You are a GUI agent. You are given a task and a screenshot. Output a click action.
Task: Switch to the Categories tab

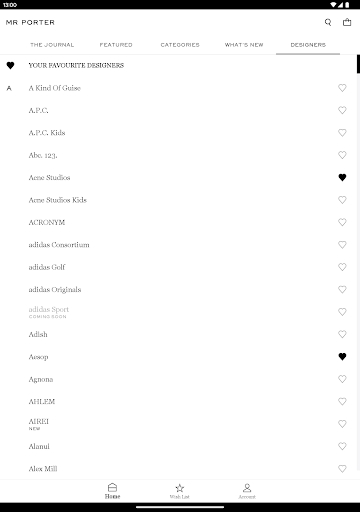click(x=180, y=45)
